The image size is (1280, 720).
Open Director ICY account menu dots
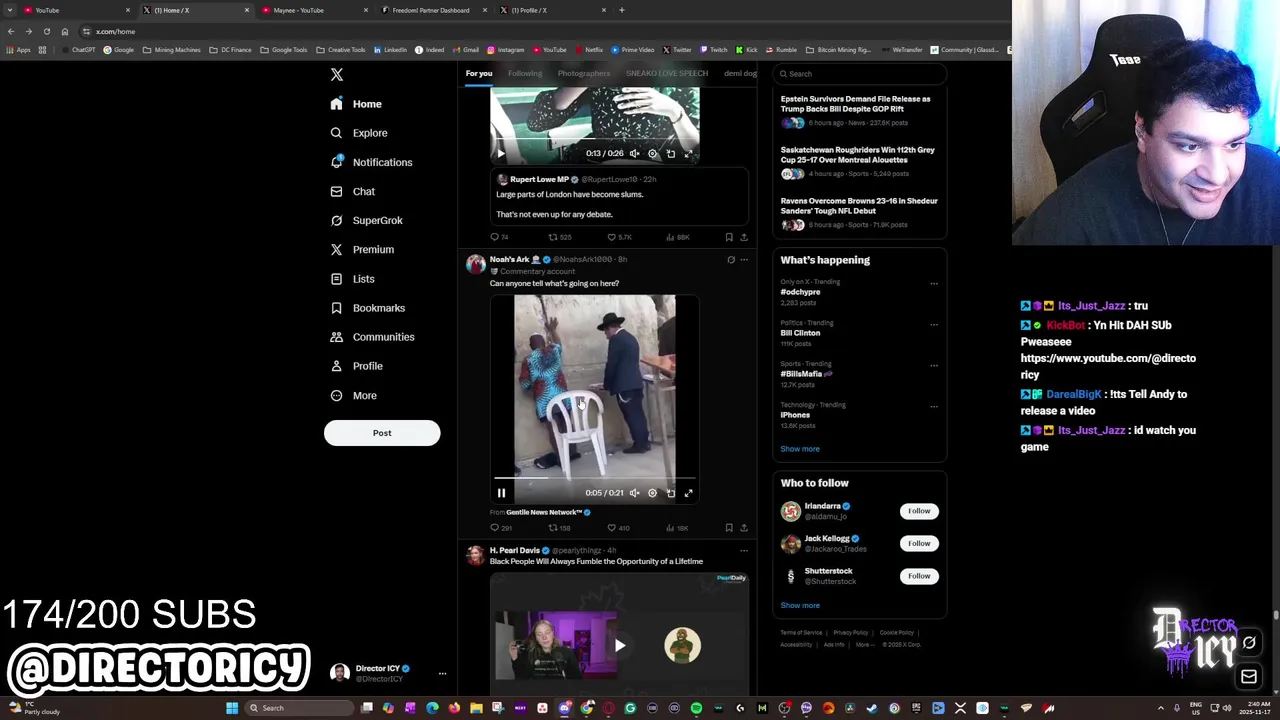442,674
